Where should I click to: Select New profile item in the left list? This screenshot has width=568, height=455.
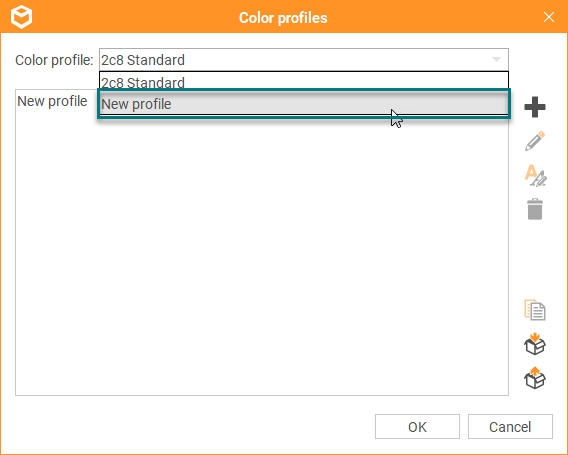52,101
